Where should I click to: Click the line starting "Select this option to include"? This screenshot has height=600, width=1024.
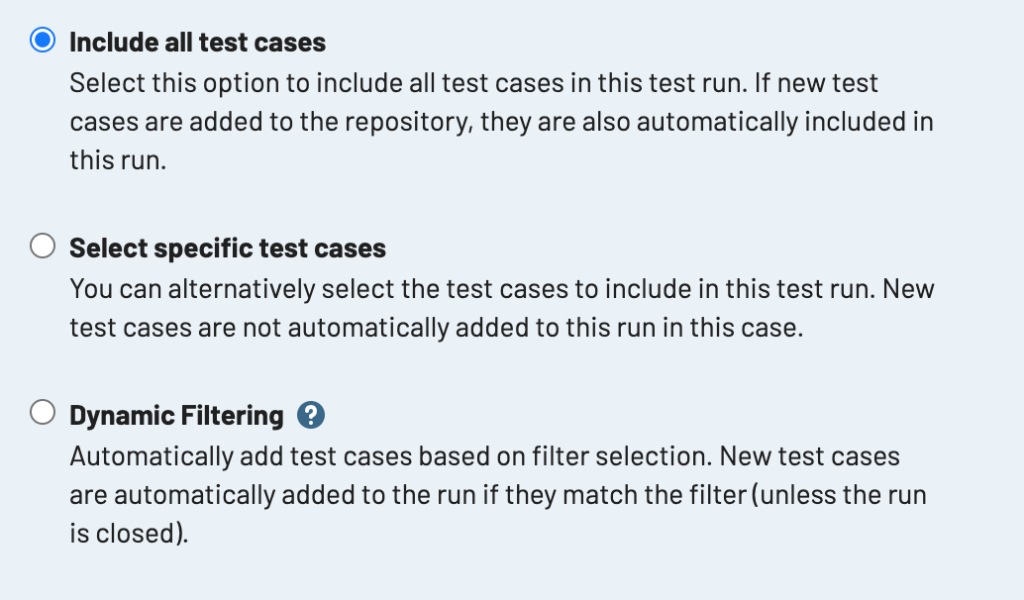473,82
